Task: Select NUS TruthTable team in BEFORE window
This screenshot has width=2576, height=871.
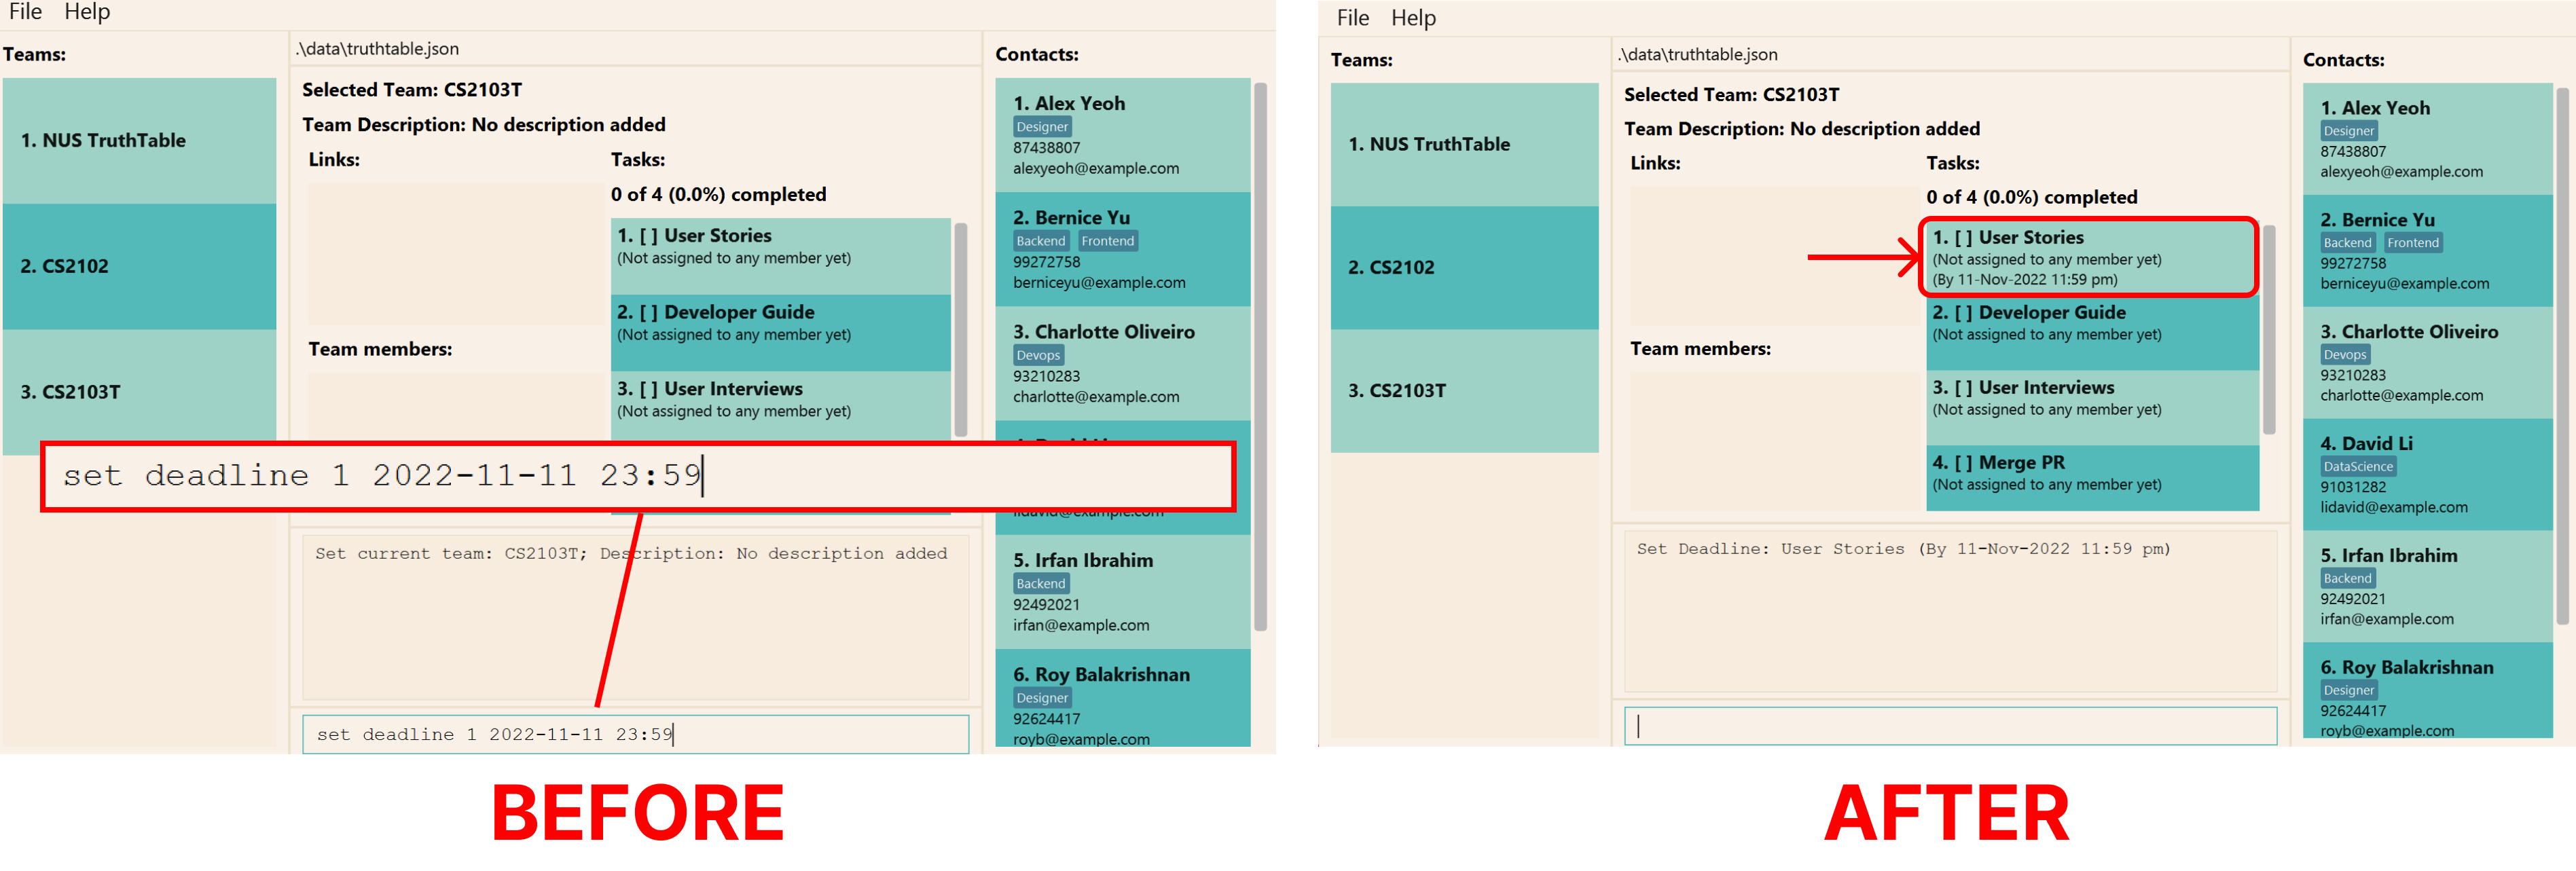Action: (139, 141)
